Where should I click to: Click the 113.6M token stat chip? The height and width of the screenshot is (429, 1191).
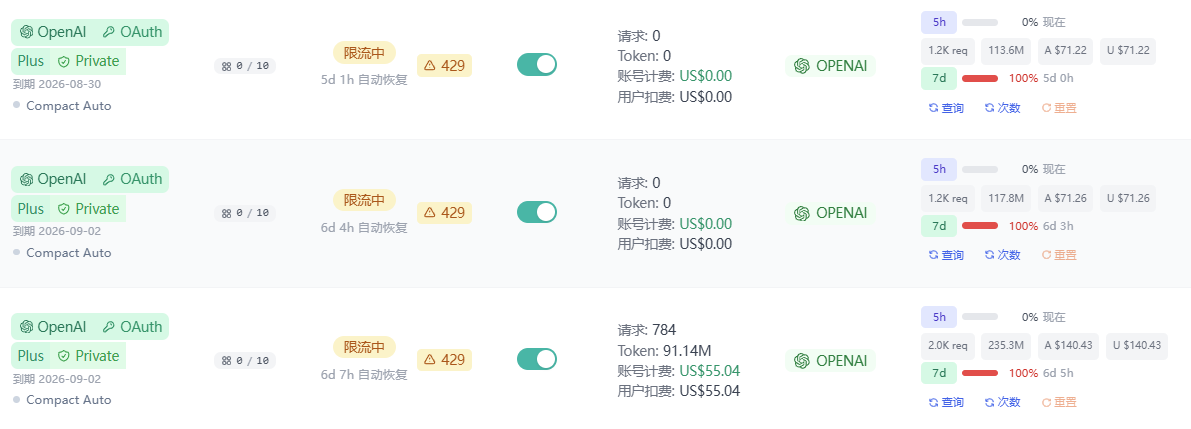[x=1006, y=50]
